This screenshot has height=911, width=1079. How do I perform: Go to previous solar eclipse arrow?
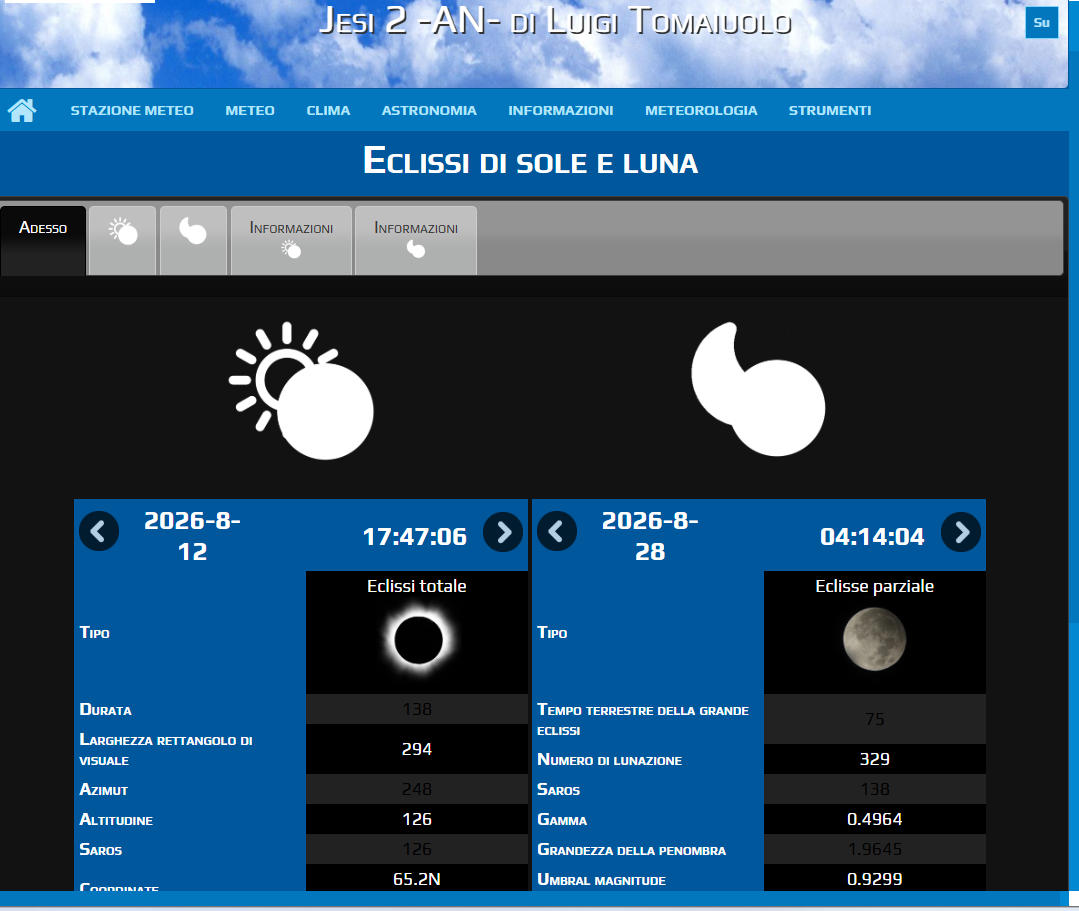click(x=99, y=532)
